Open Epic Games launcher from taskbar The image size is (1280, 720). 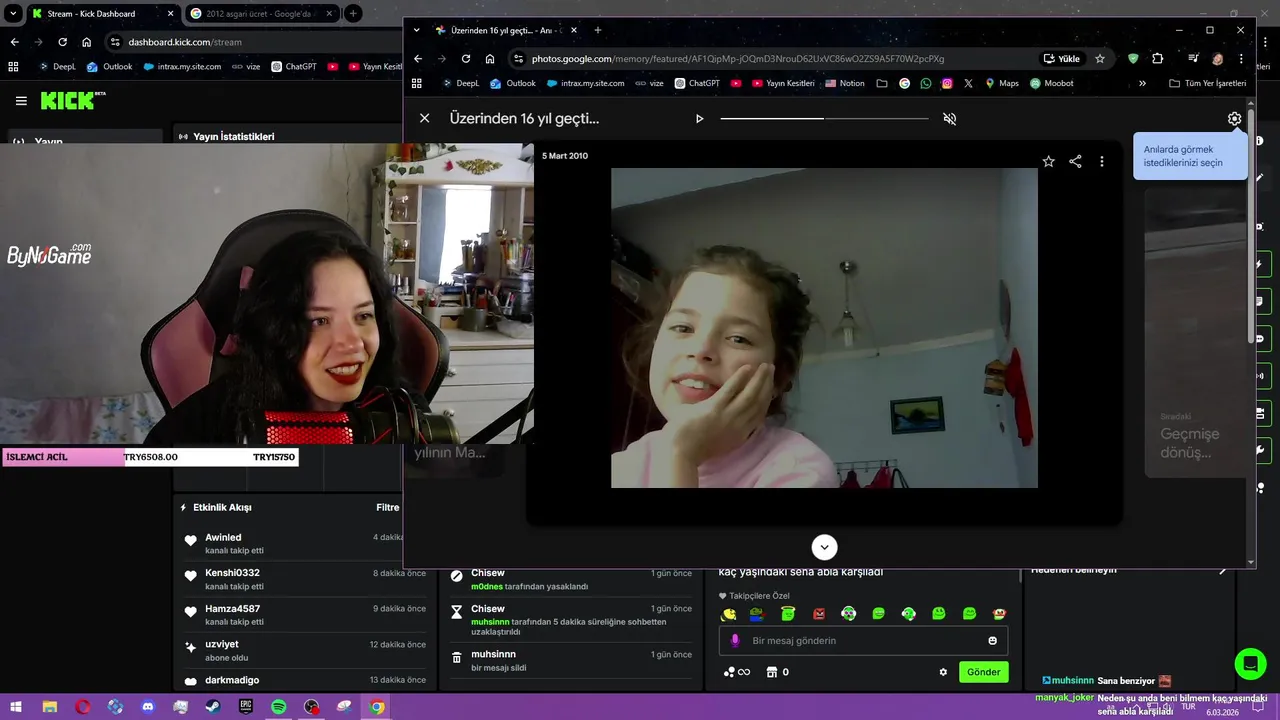pyautogui.click(x=246, y=707)
